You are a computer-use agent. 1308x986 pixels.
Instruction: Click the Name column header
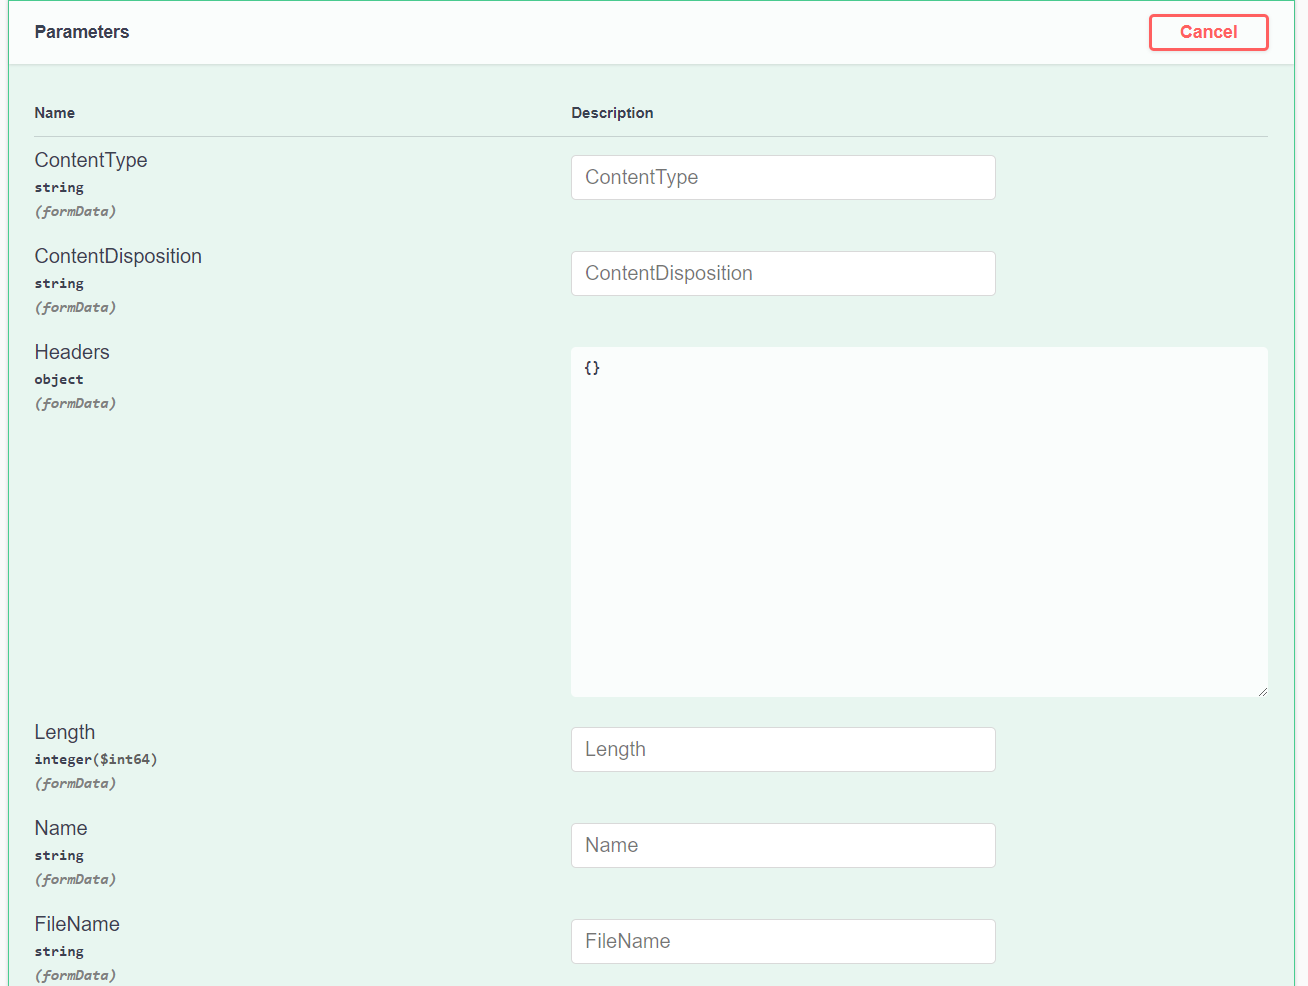[55, 113]
